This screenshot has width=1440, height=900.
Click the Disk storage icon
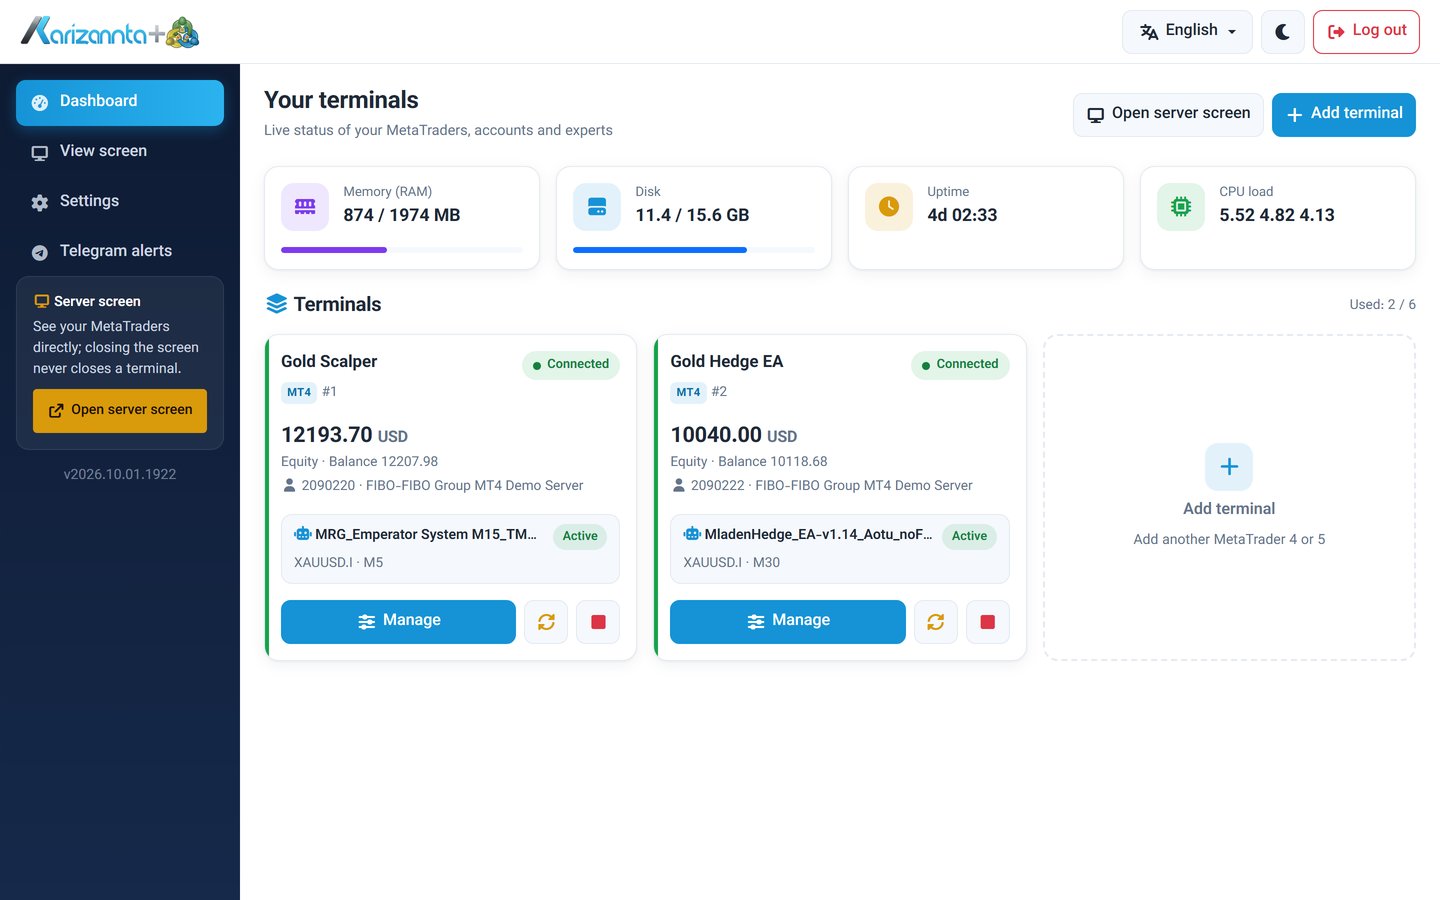(597, 207)
